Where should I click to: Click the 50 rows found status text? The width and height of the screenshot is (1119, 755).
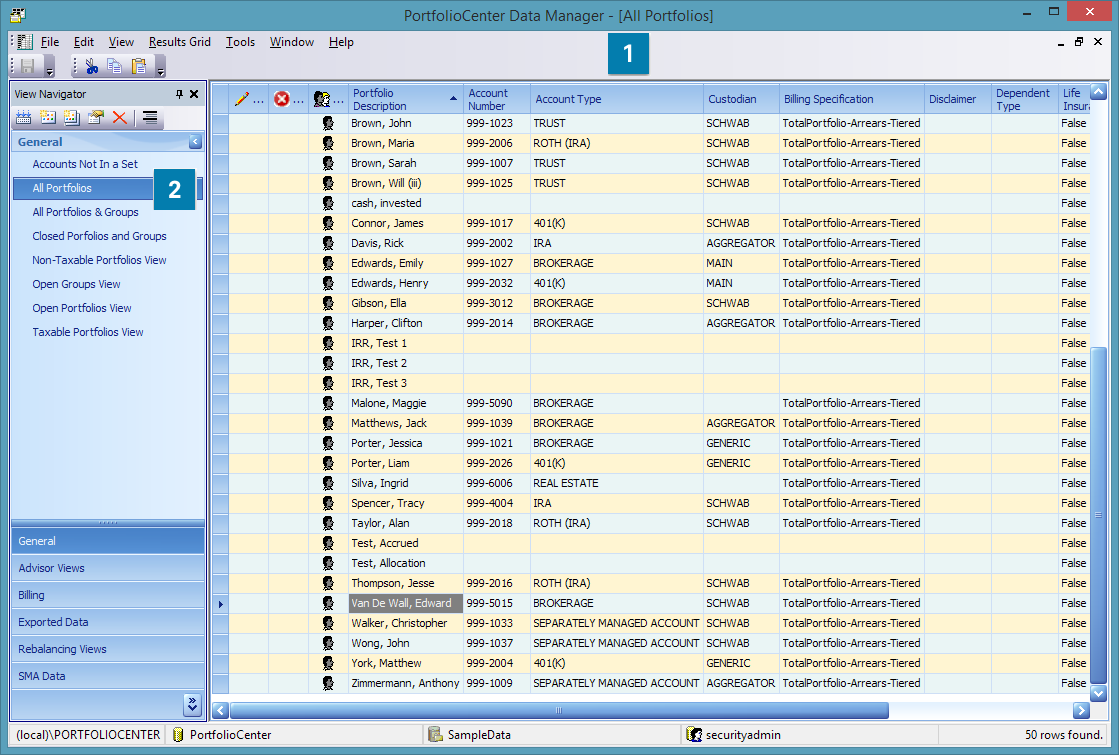pyautogui.click(x=1063, y=734)
